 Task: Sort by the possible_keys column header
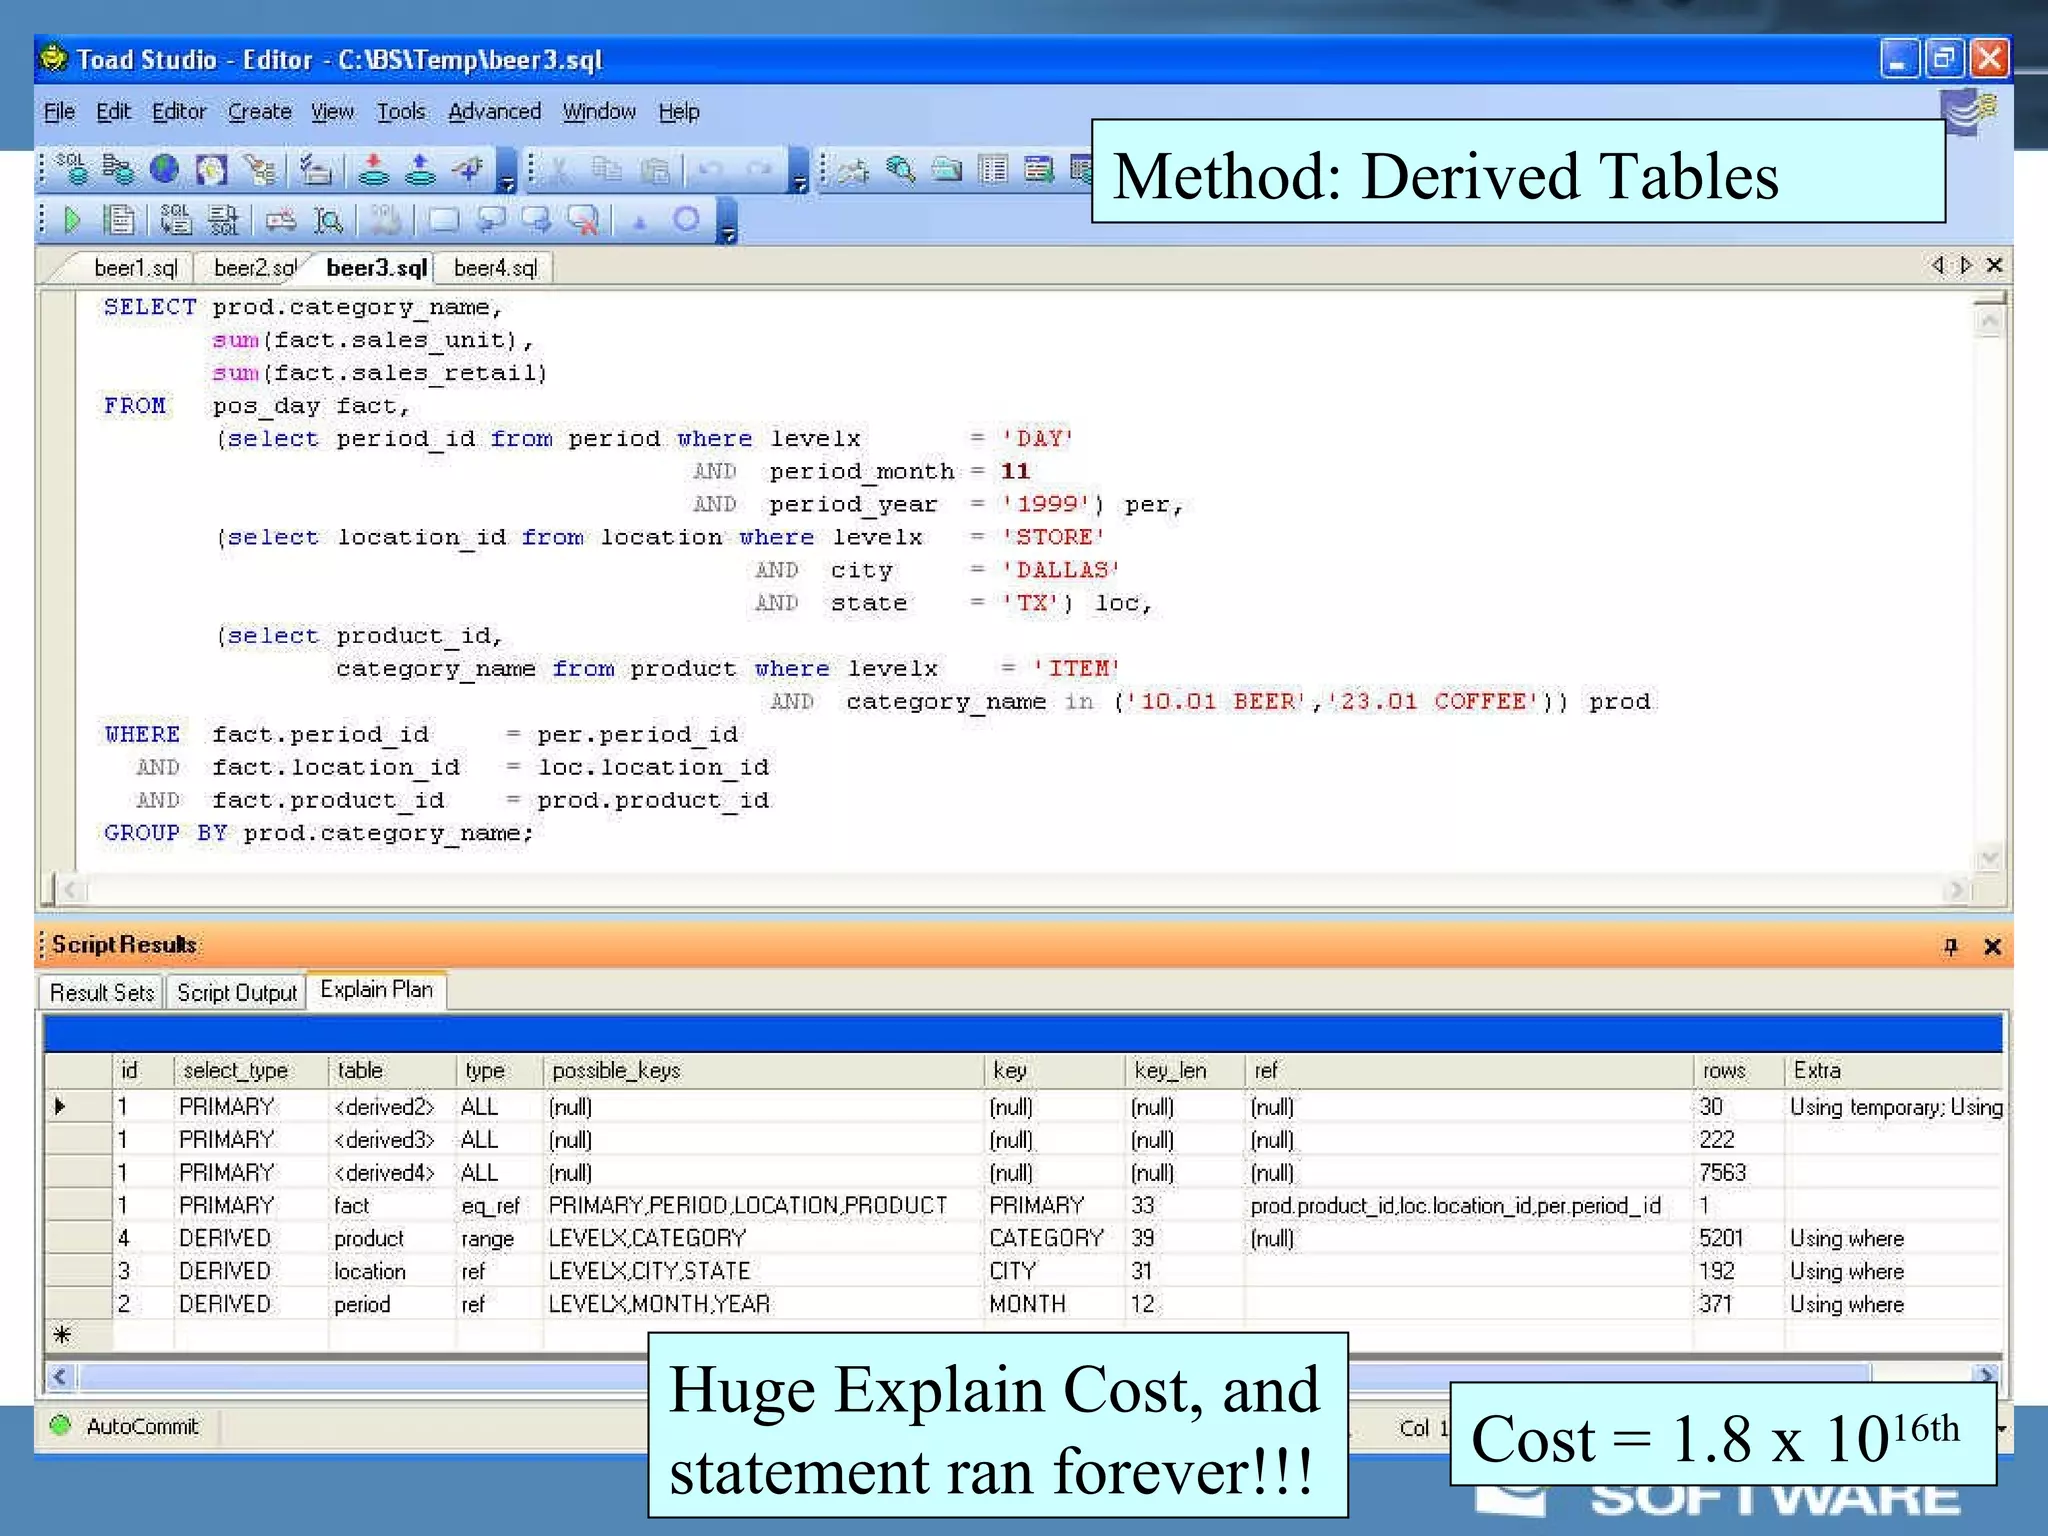coord(762,1070)
